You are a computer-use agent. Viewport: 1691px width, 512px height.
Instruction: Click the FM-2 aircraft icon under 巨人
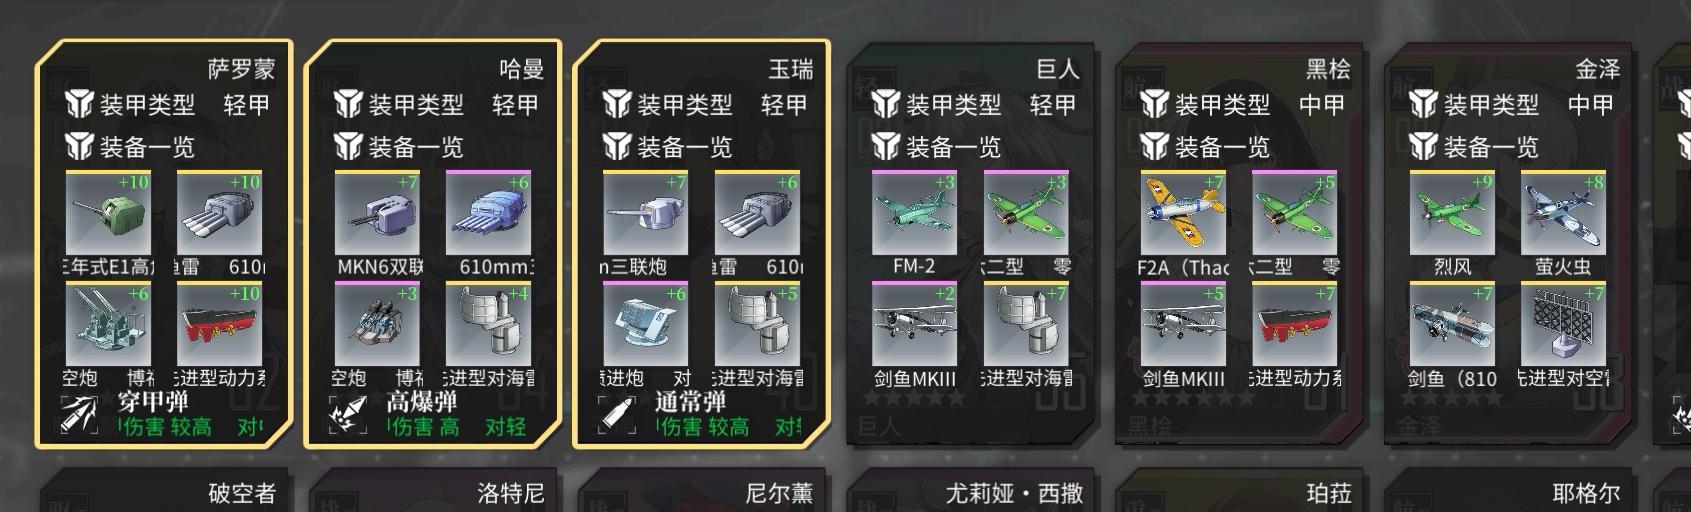pyautogui.click(x=914, y=213)
